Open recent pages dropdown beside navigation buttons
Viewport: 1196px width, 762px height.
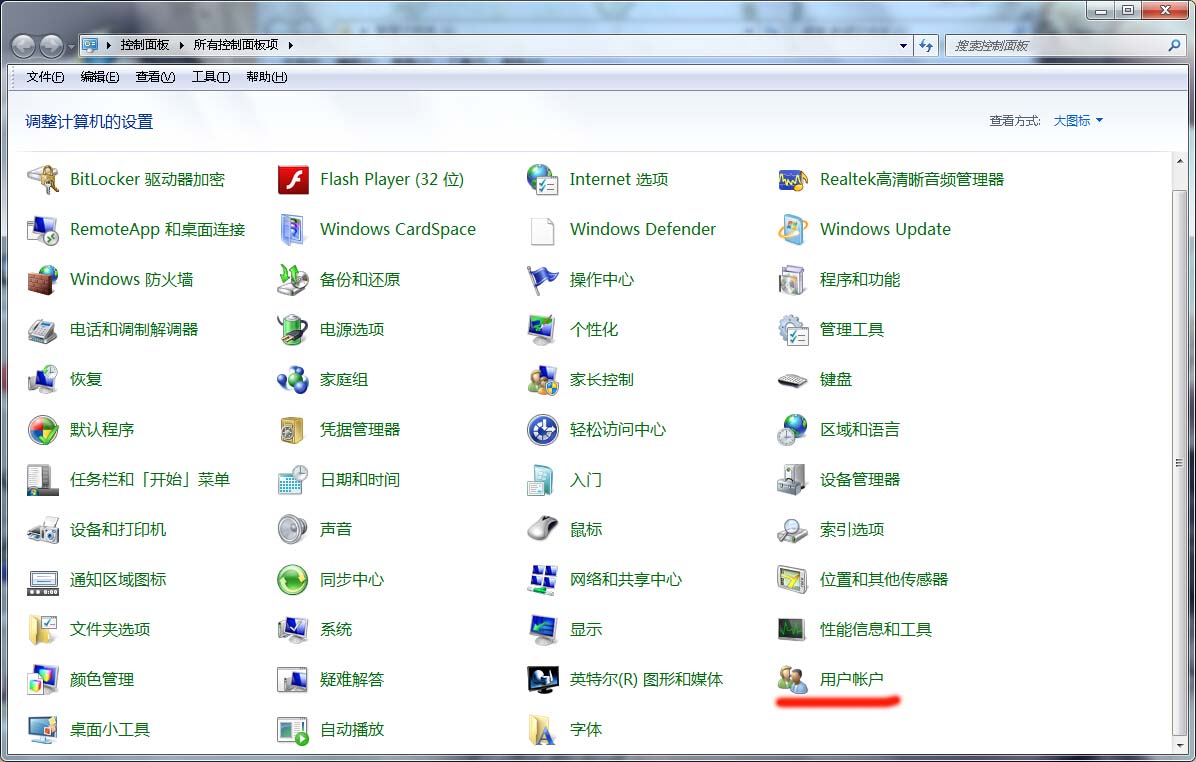tap(72, 47)
